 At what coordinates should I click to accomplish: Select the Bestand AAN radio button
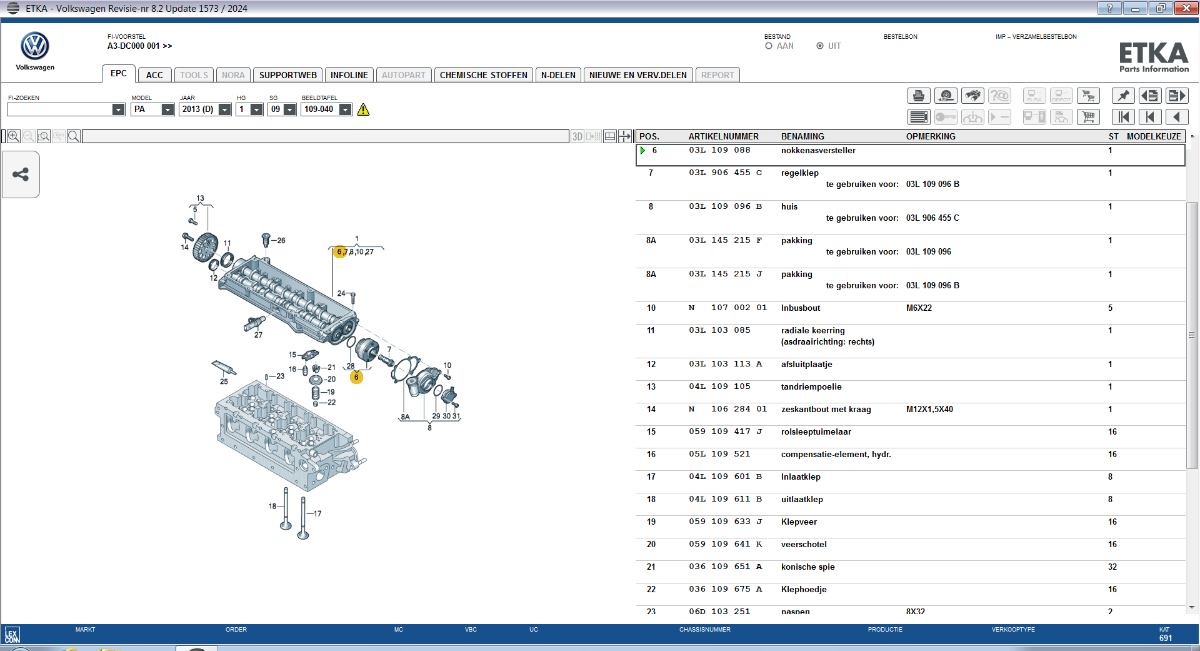point(768,46)
